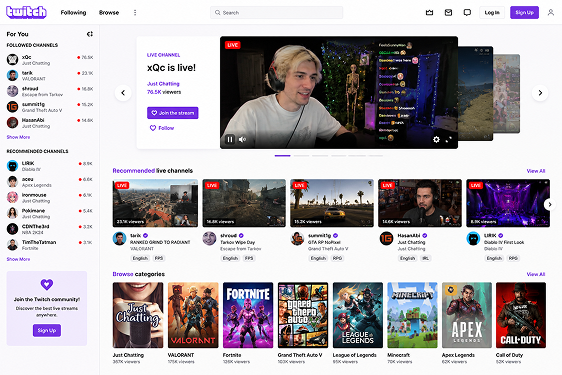Open the Prime loot crown icon
The height and width of the screenshot is (375, 562).
click(x=429, y=13)
